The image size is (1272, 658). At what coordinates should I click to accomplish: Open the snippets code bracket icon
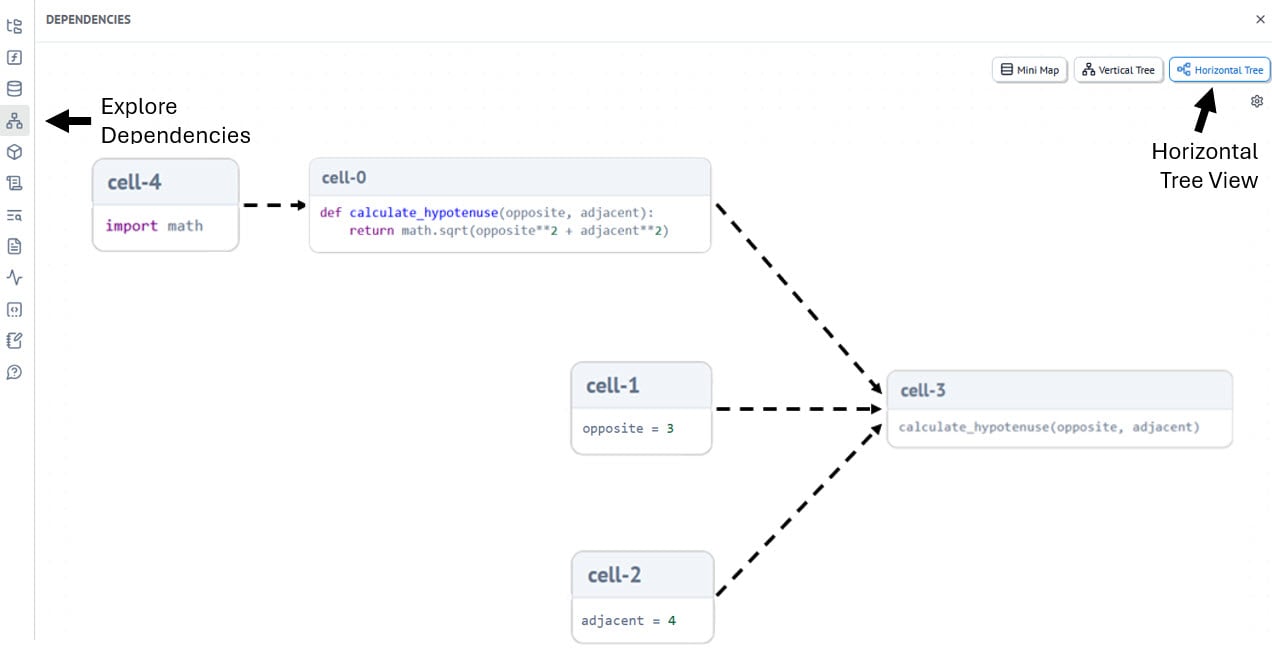[14, 309]
